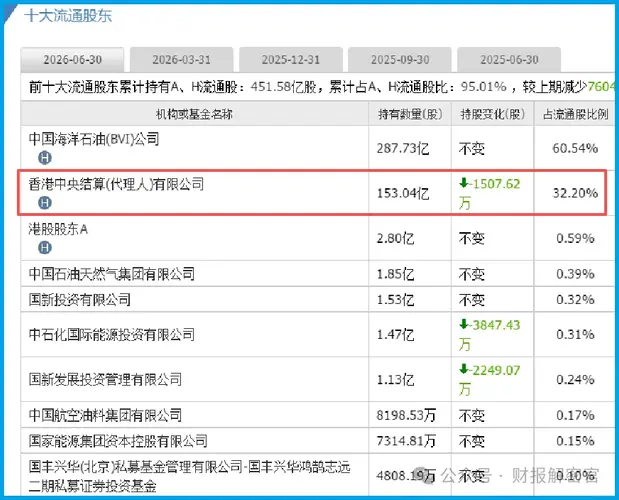Image resolution: width=619 pixels, height=500 pixels.
Task: Click the 1.85亿 holding value
Action: [x=396, y=274]
